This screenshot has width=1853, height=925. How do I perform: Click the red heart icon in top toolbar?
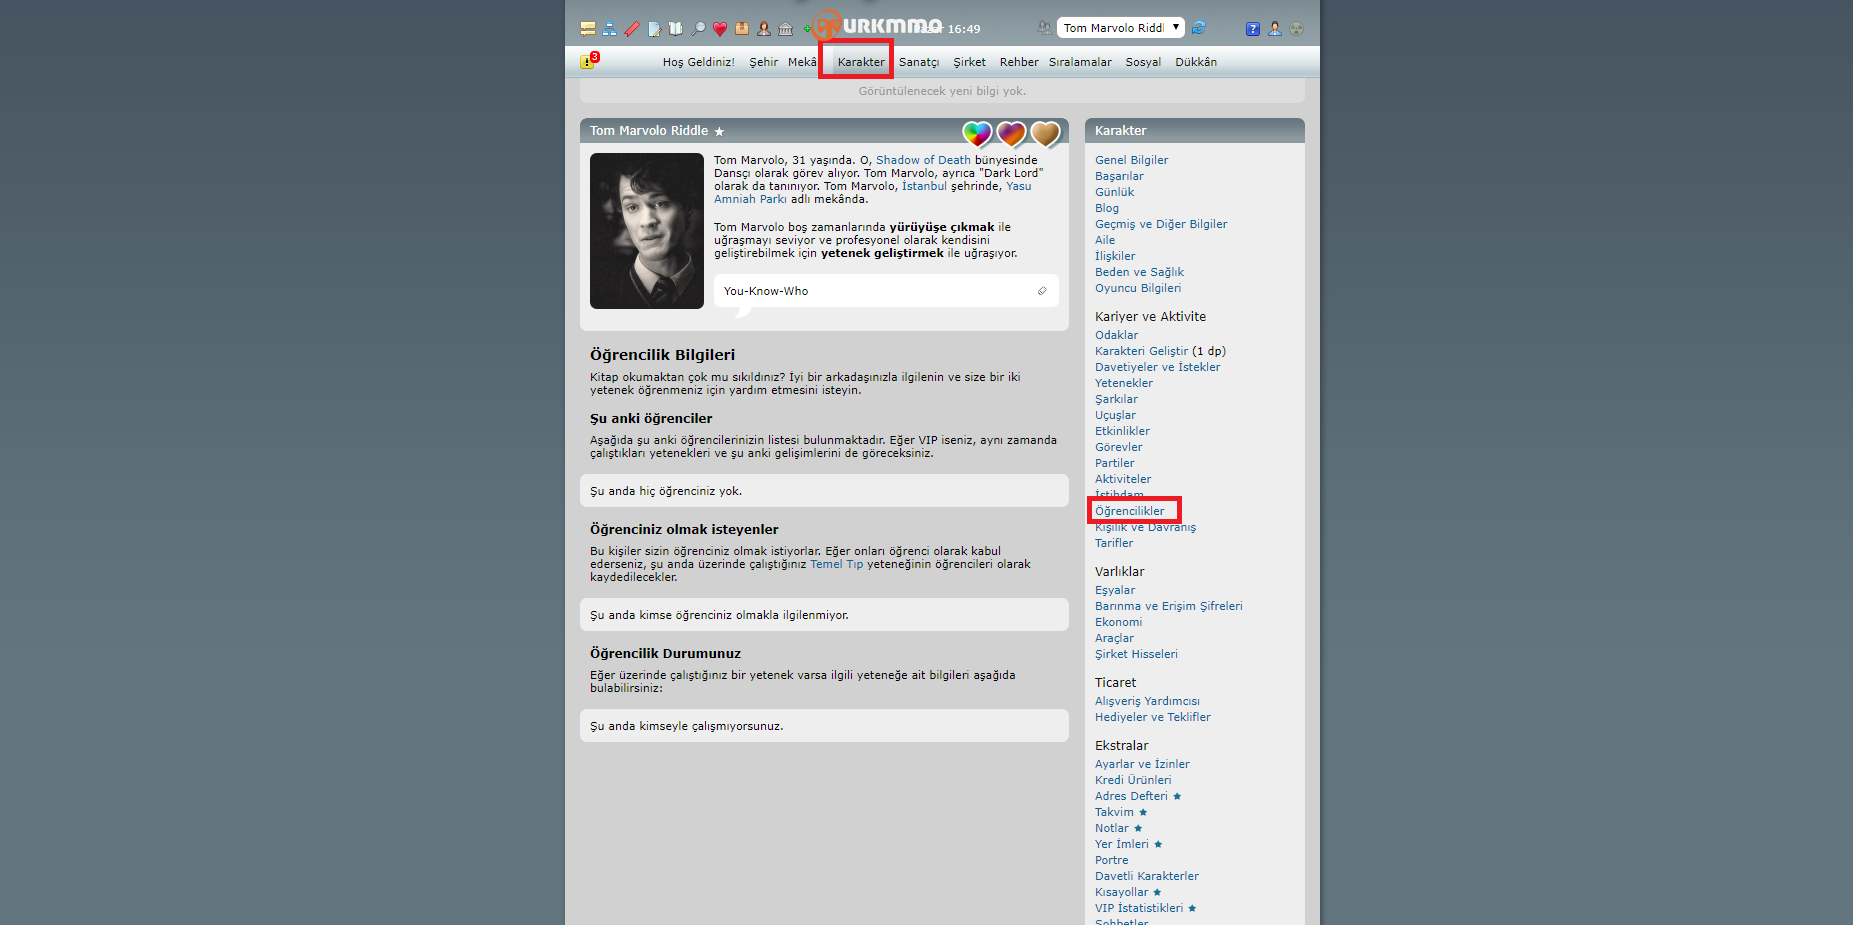click(x=720, y=29)
